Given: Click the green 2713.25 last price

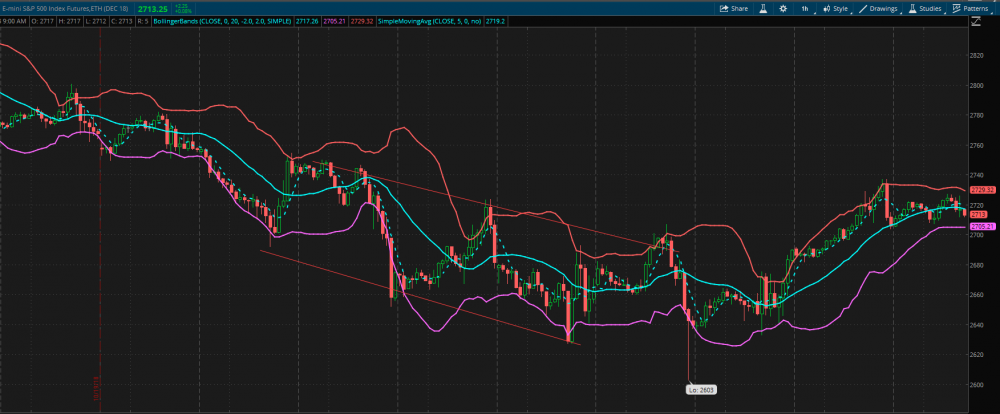Looking at the screenshot, I should pos(155,8).
